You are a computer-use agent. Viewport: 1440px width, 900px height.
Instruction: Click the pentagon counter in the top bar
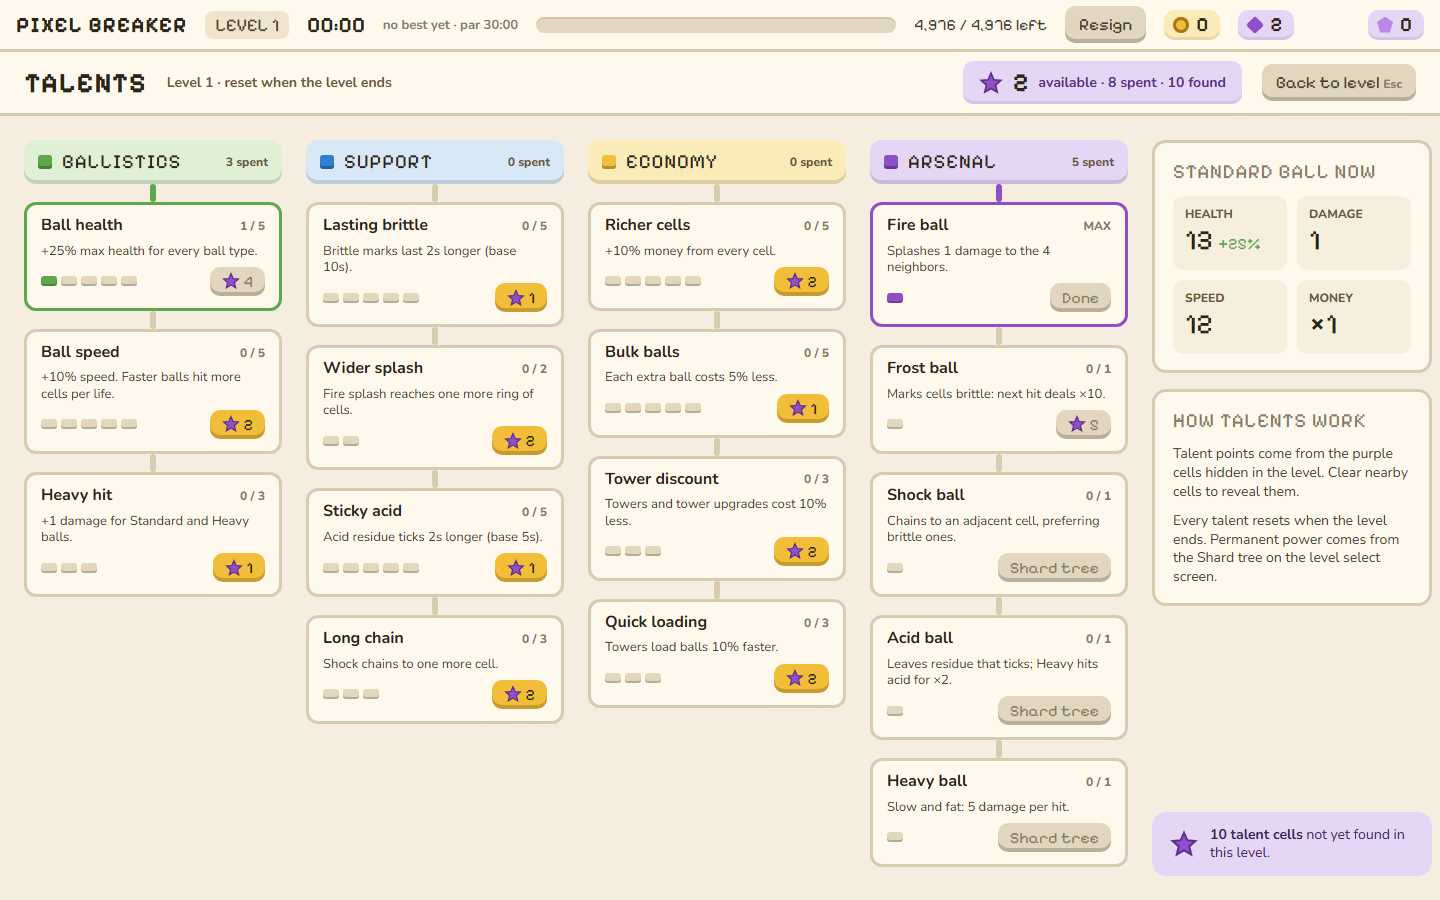tap(1395, 25)
